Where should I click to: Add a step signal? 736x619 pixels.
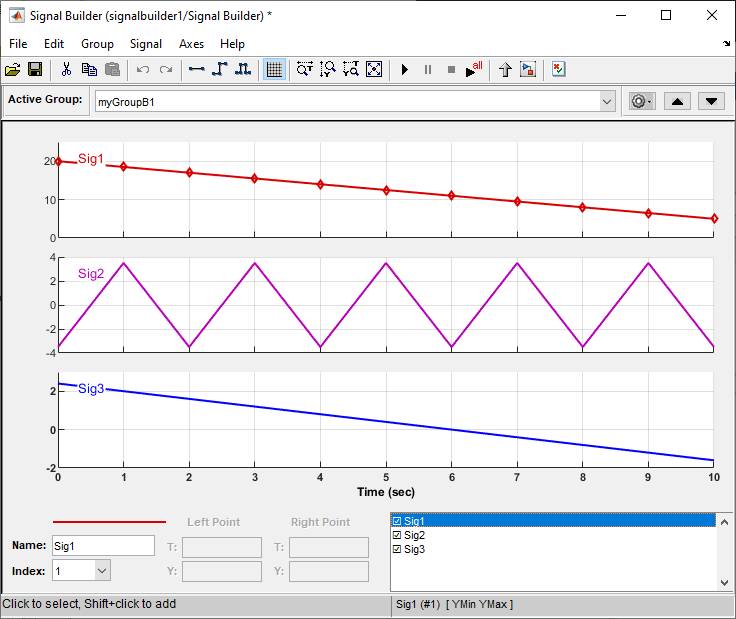point(220,69)
